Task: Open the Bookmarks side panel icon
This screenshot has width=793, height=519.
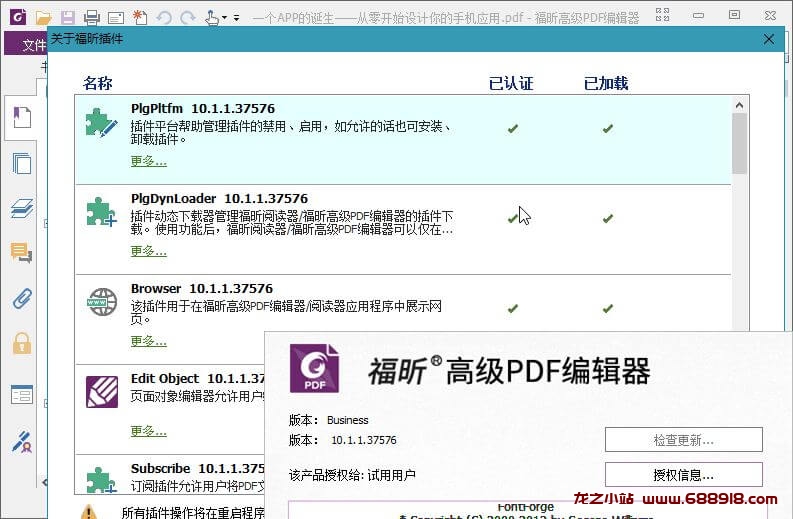Action: [x=22, y=117]
